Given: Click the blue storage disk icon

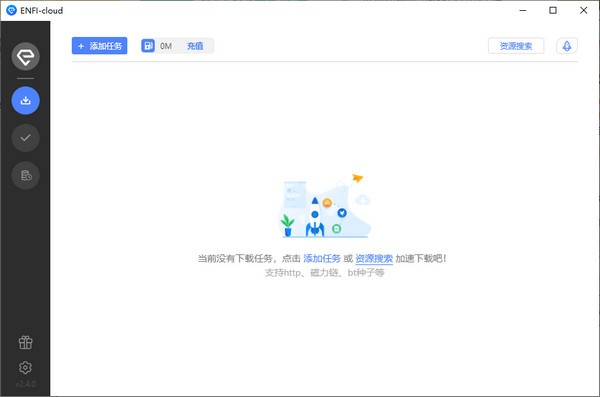Looking at the screenshot, I should (148, 46).
